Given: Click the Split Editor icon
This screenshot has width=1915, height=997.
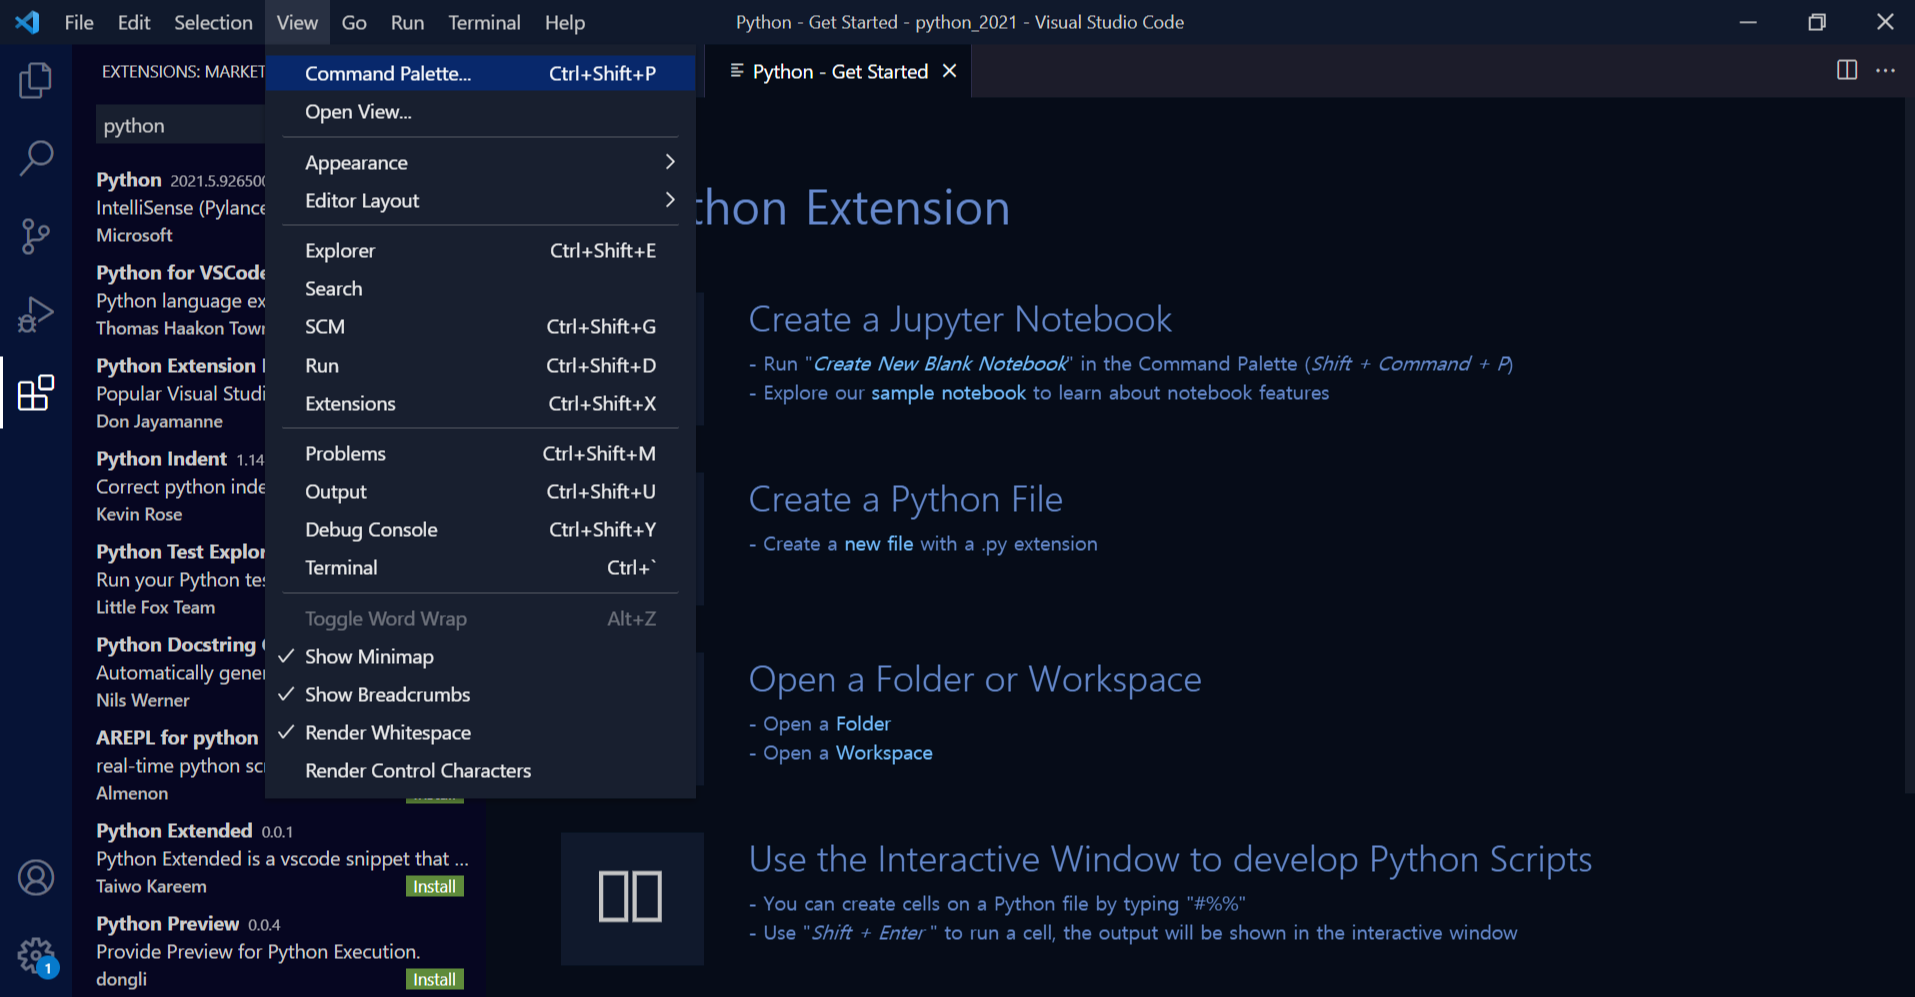Looking at the screenshot, I should [1847, 71].
